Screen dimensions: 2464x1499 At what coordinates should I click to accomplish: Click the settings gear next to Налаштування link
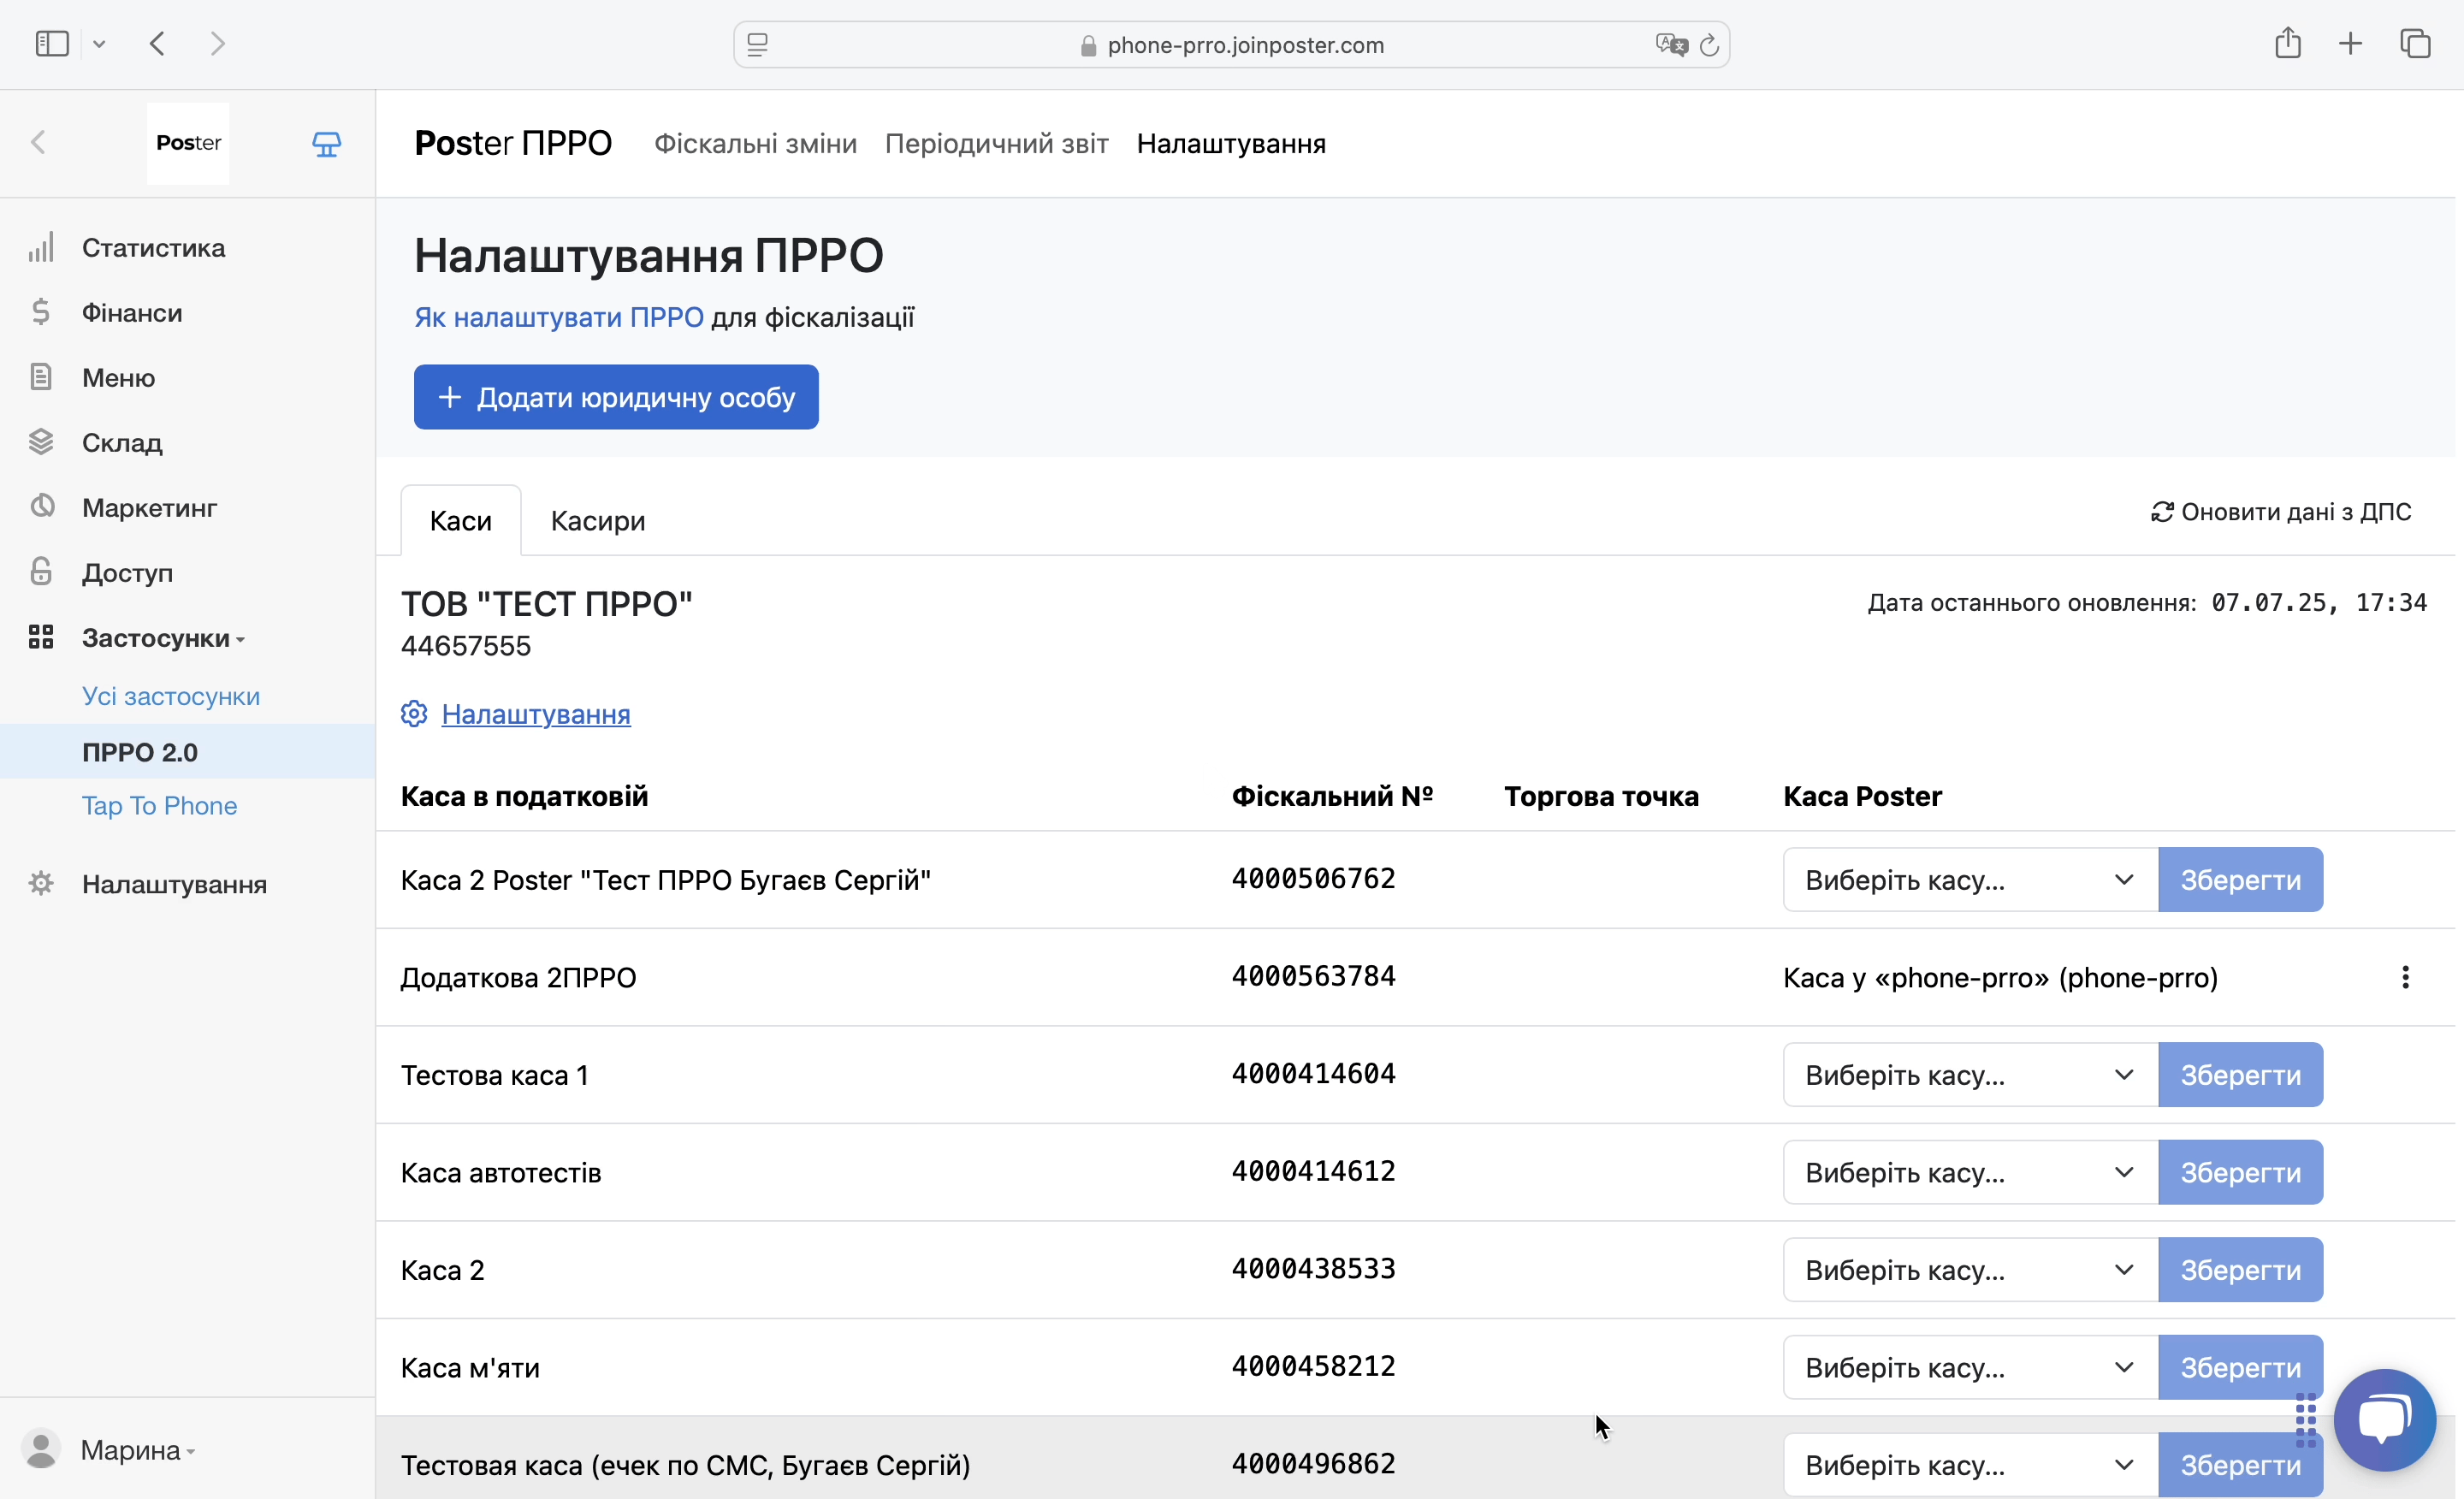[x=414, y=714]
